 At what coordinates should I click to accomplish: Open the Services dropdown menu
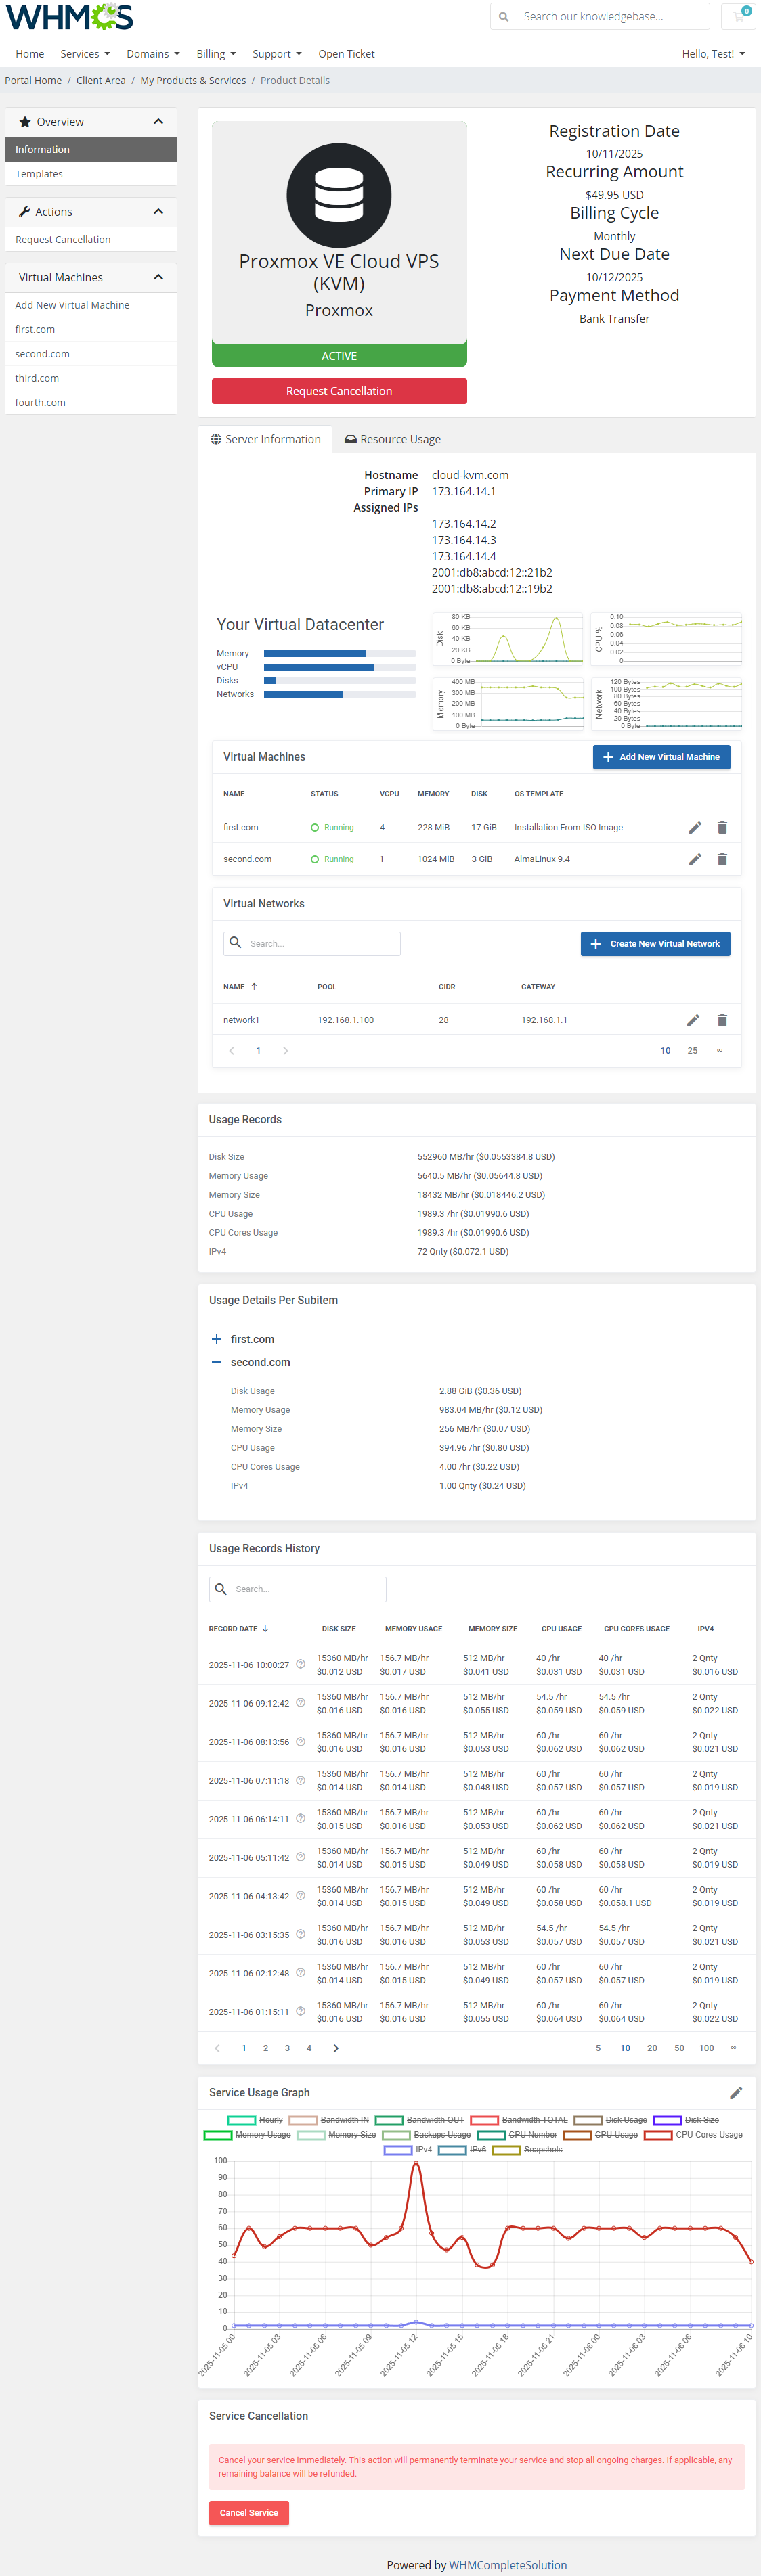tap(85, 54)
